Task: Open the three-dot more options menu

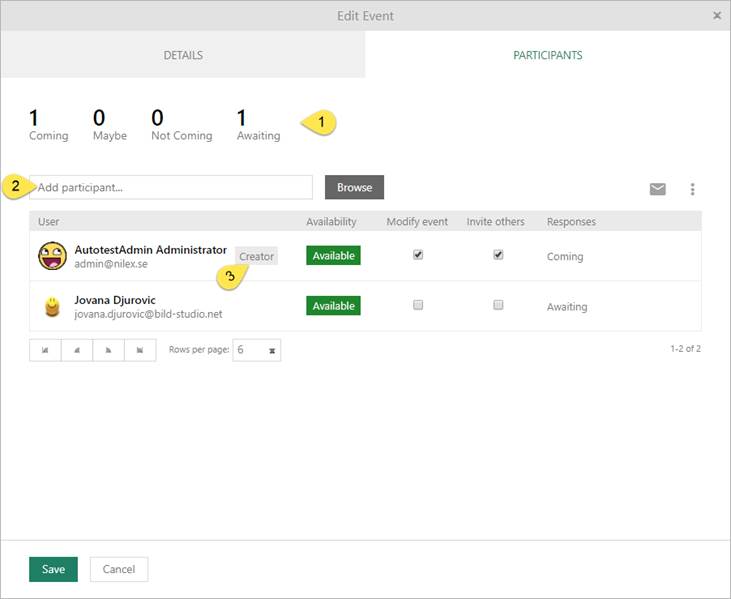Action: (692, 189)
